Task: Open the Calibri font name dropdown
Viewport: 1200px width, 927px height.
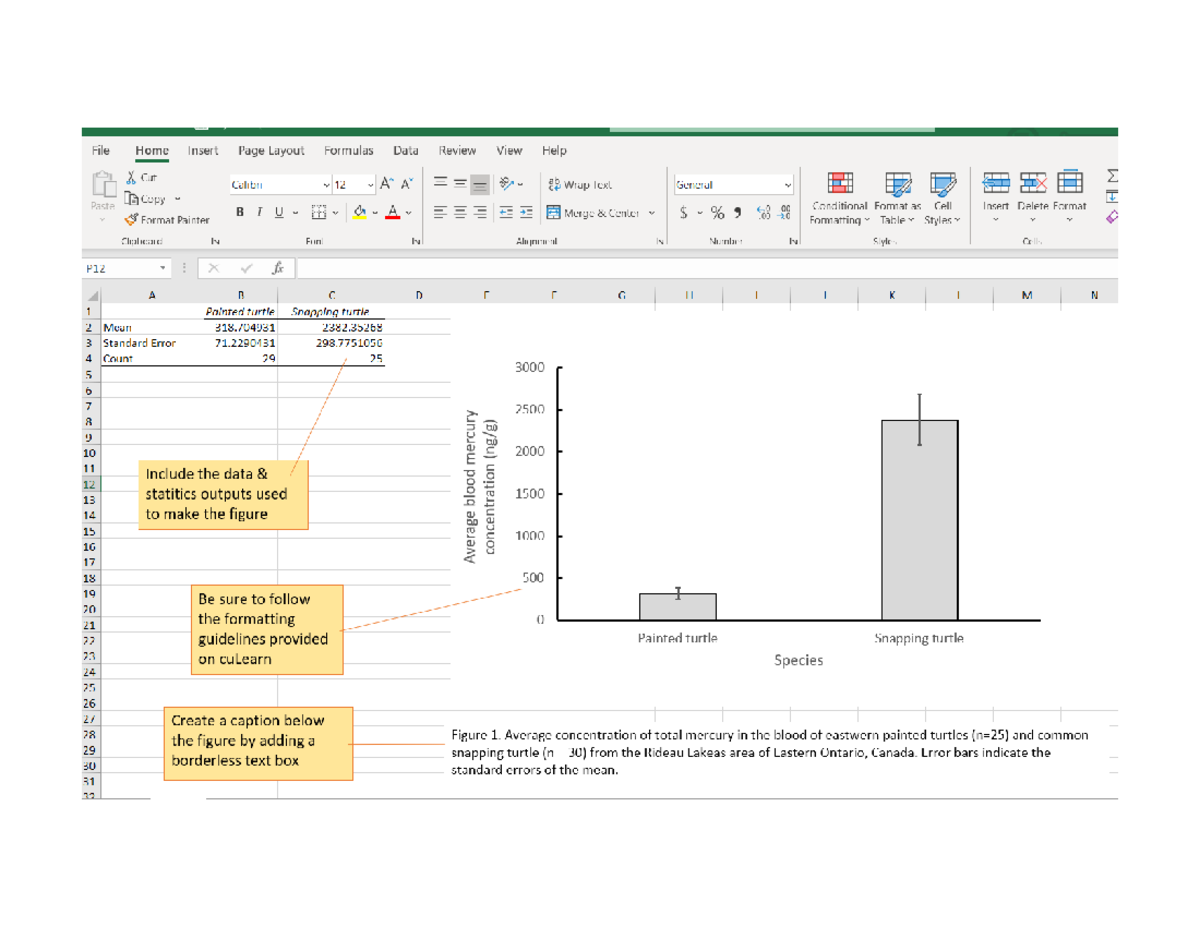Action: (328, 184)
